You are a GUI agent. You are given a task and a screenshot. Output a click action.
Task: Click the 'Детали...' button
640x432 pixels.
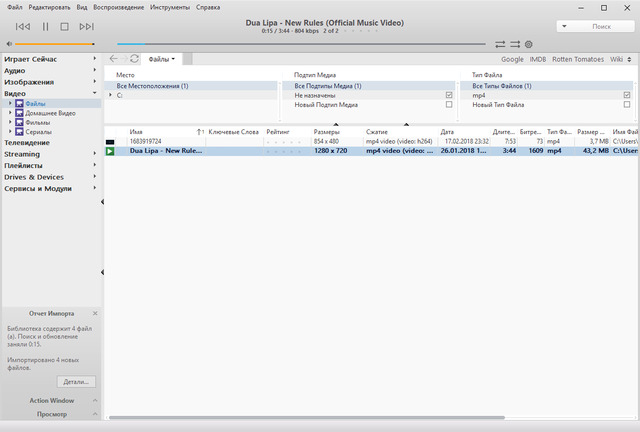click(x=75, y=381)
